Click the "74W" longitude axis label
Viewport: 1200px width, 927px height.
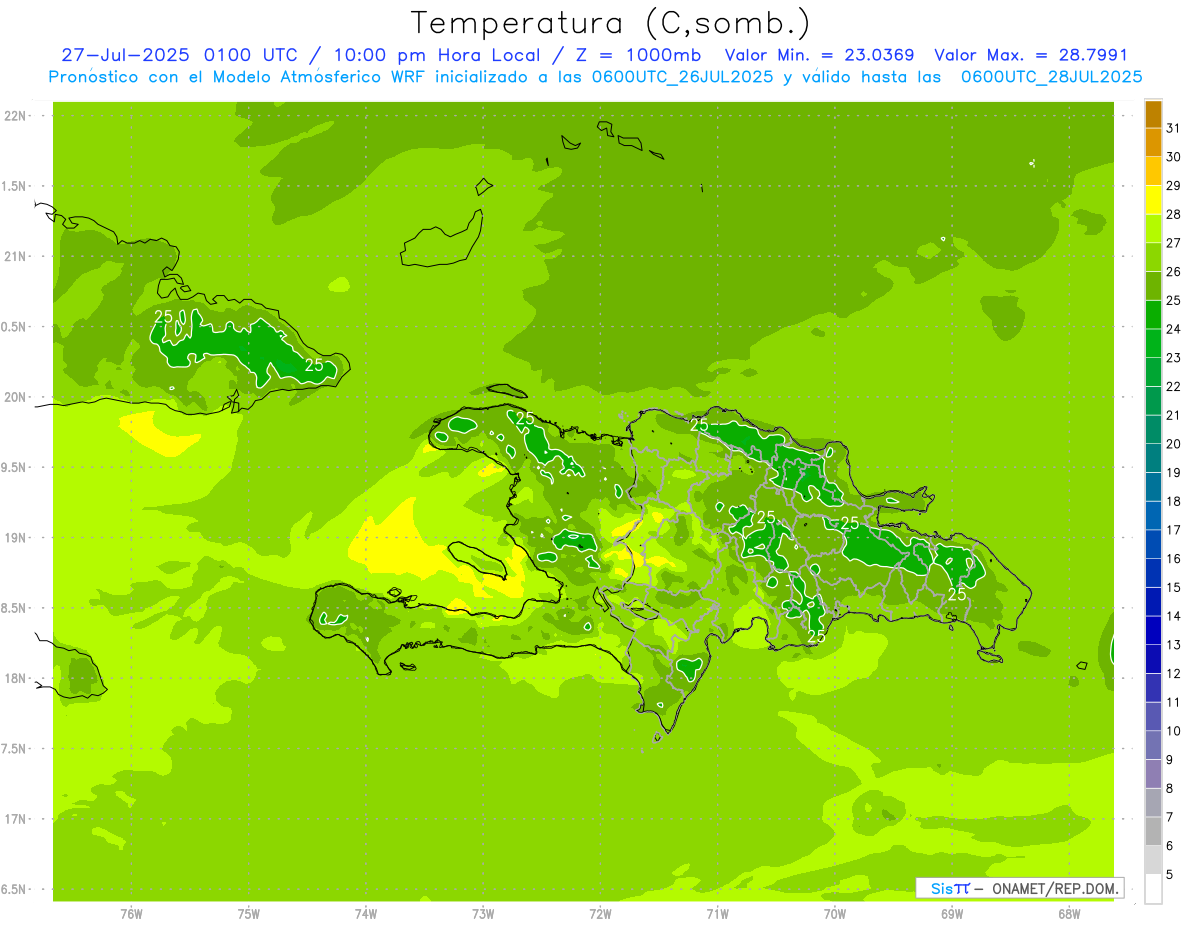coord(366,914)
